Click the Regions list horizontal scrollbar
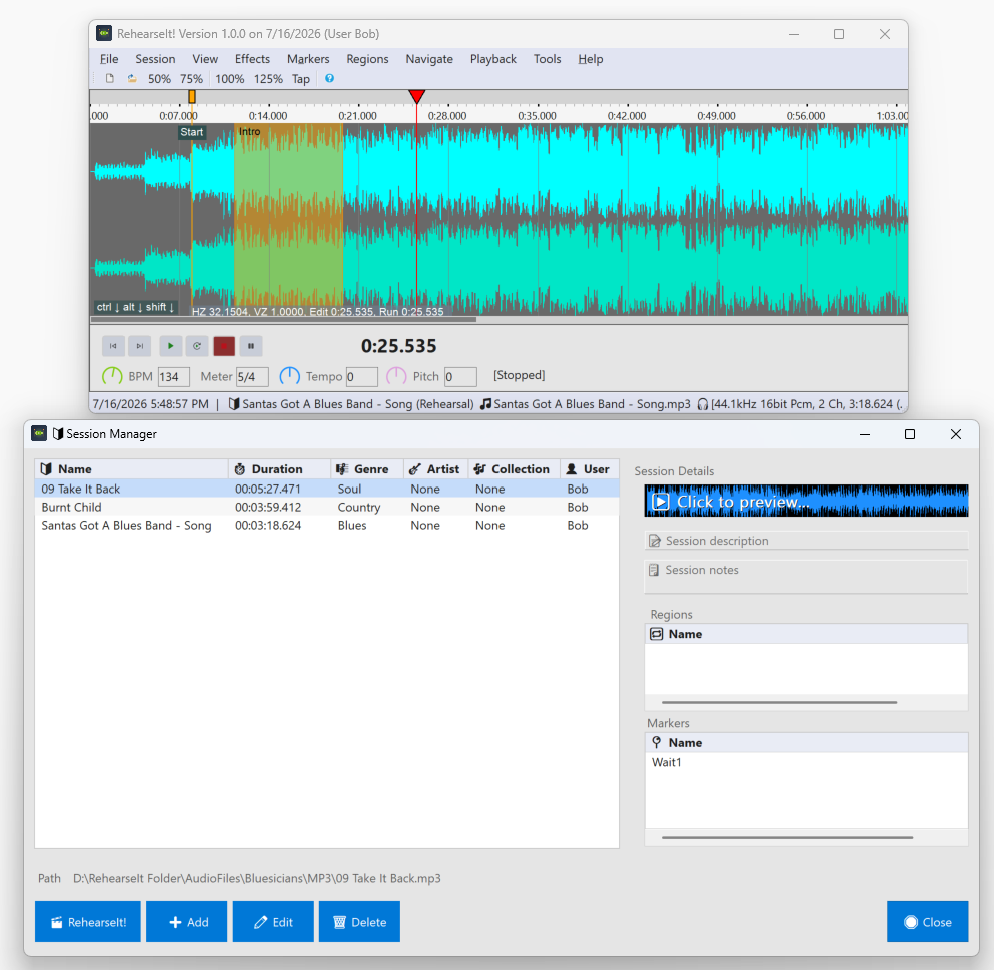Viewport: 994px width, 970px height. 779,702
